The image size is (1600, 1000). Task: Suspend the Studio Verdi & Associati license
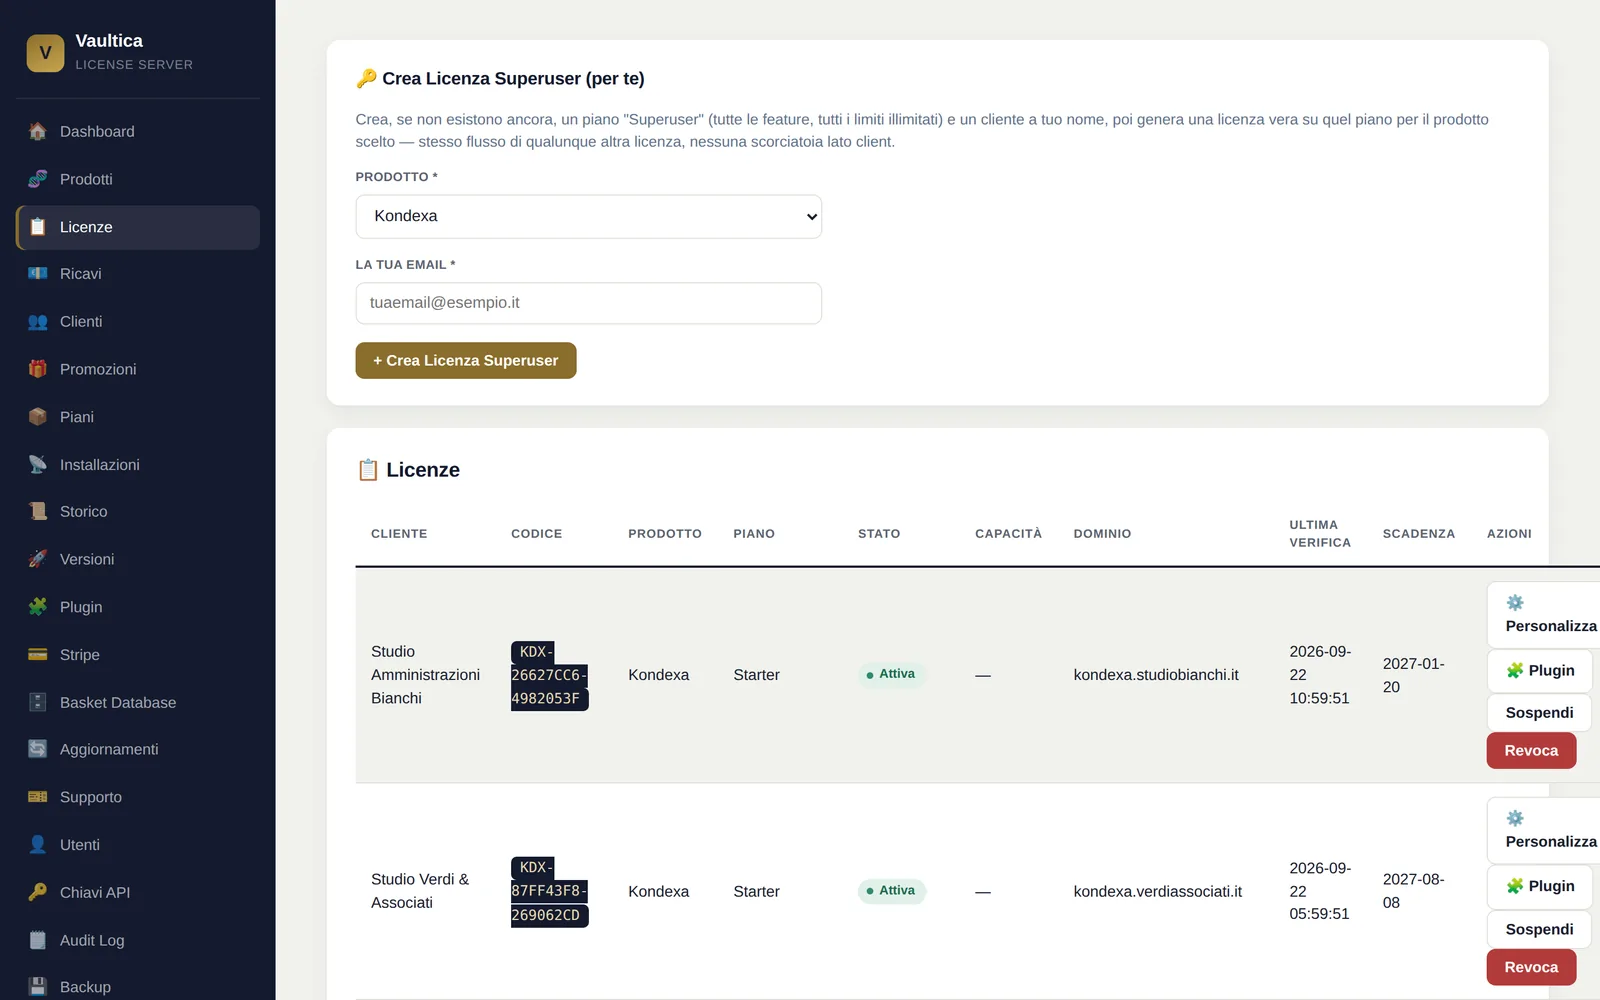1539,930
